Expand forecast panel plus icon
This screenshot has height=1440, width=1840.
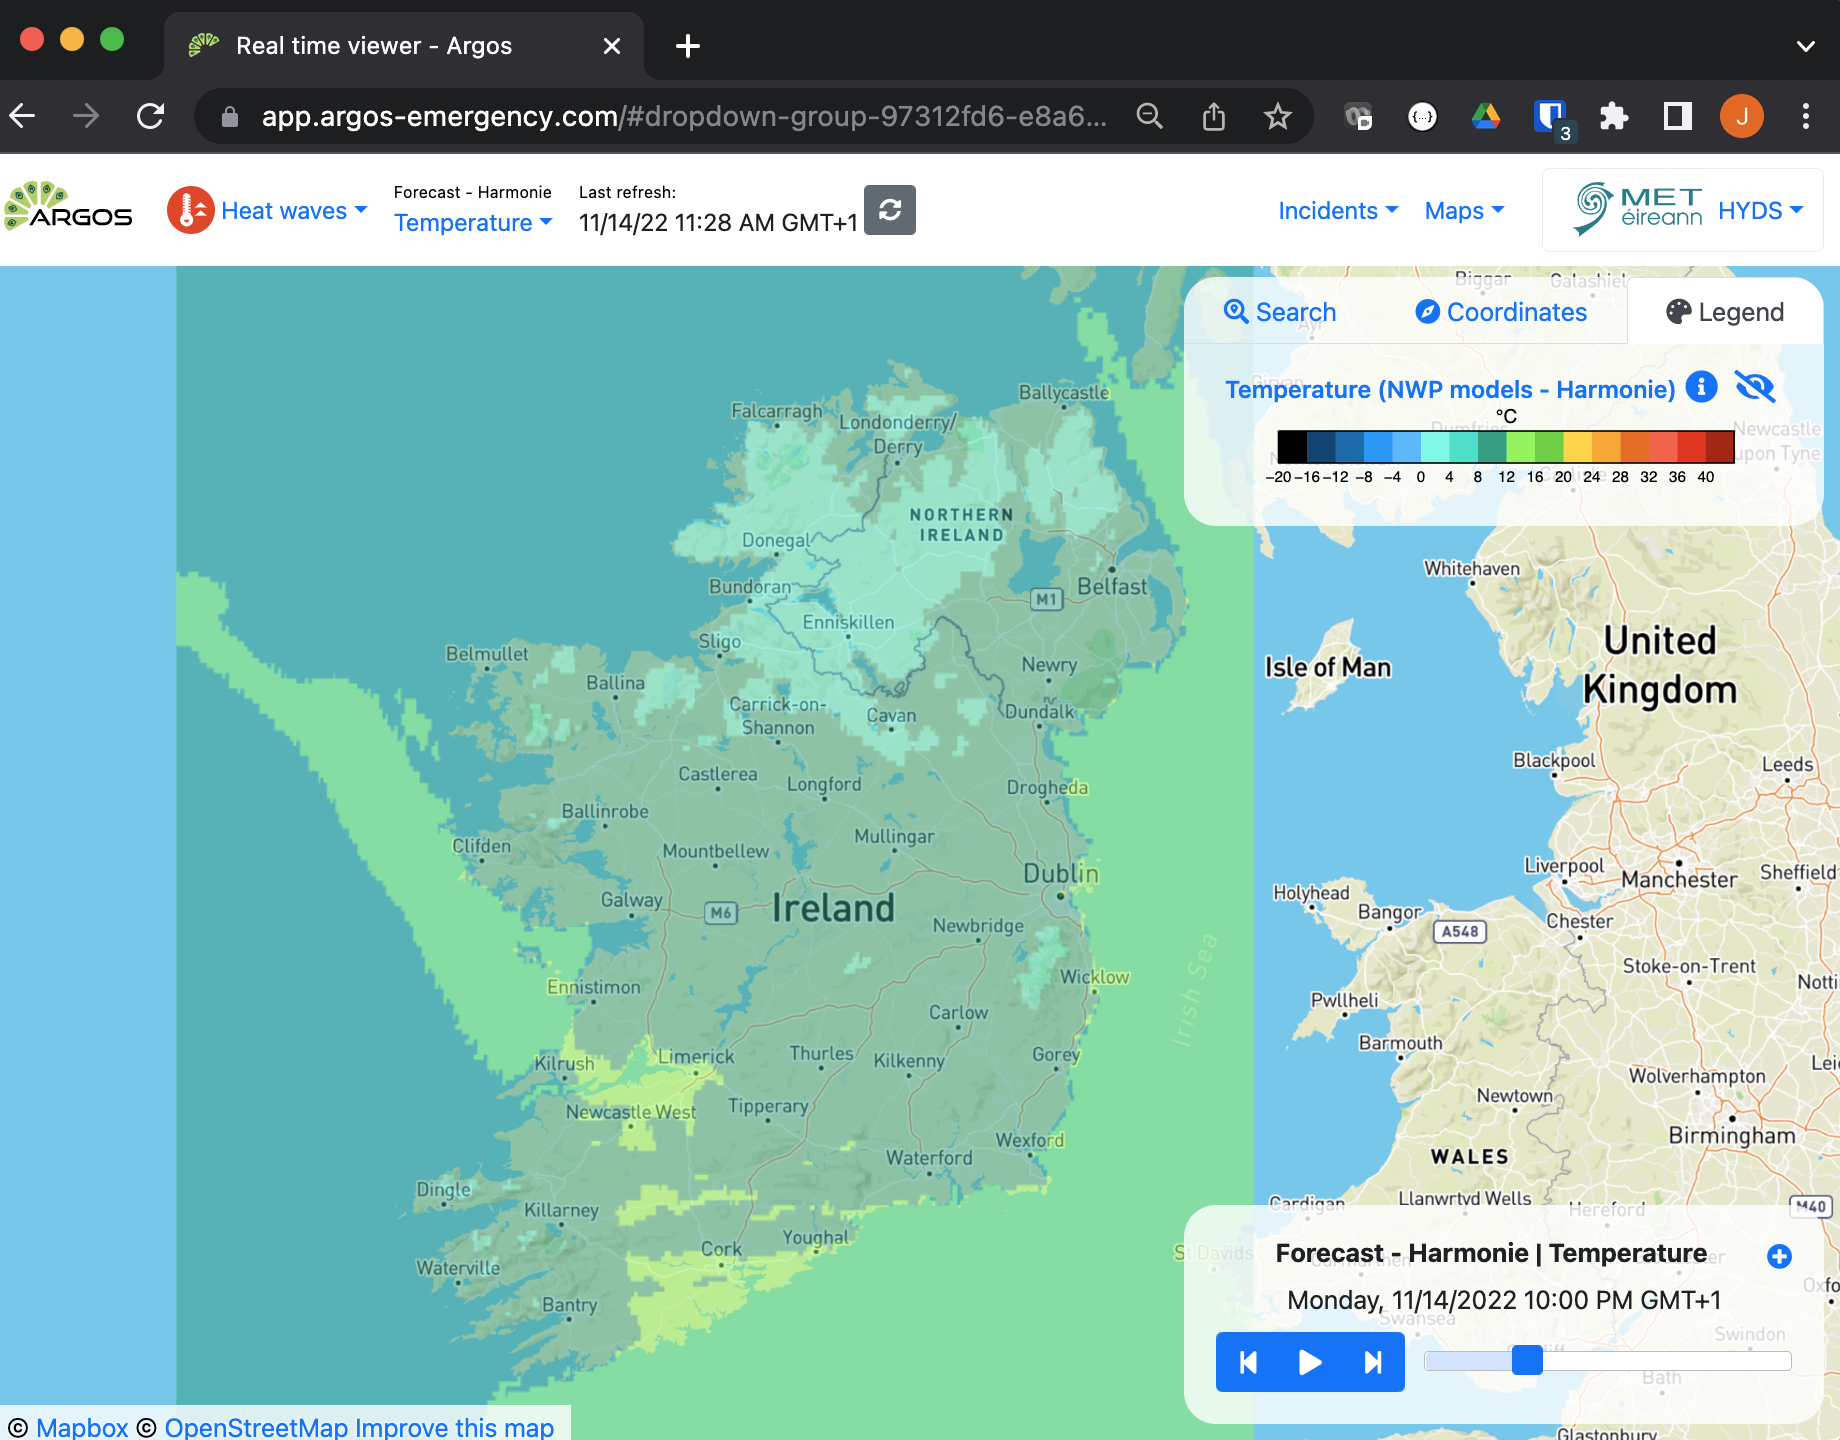click(x=1779, y=1256)
